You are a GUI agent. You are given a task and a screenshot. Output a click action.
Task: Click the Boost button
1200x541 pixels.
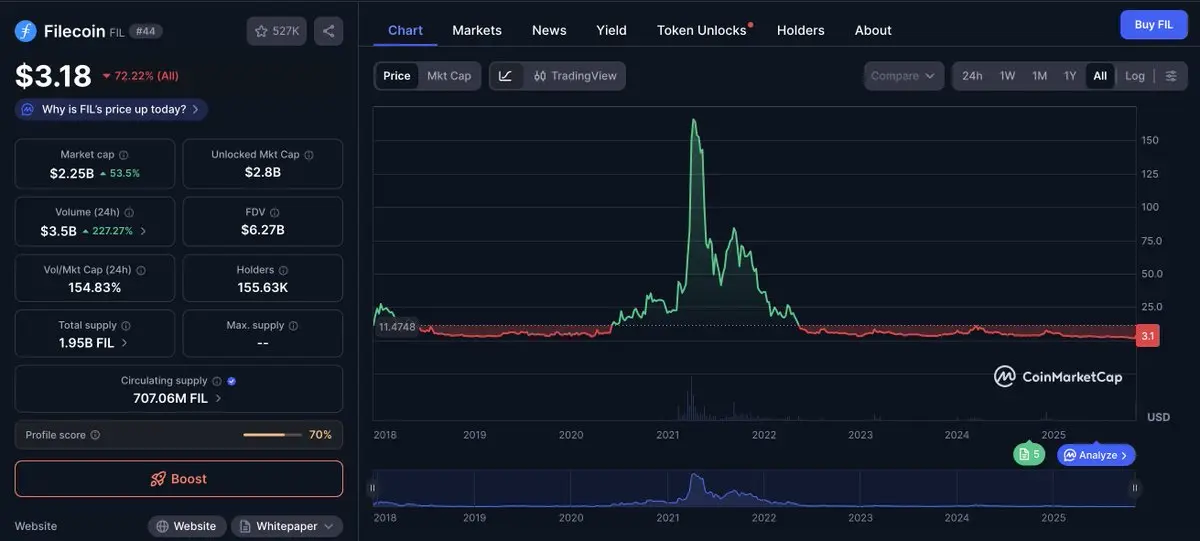179,479
